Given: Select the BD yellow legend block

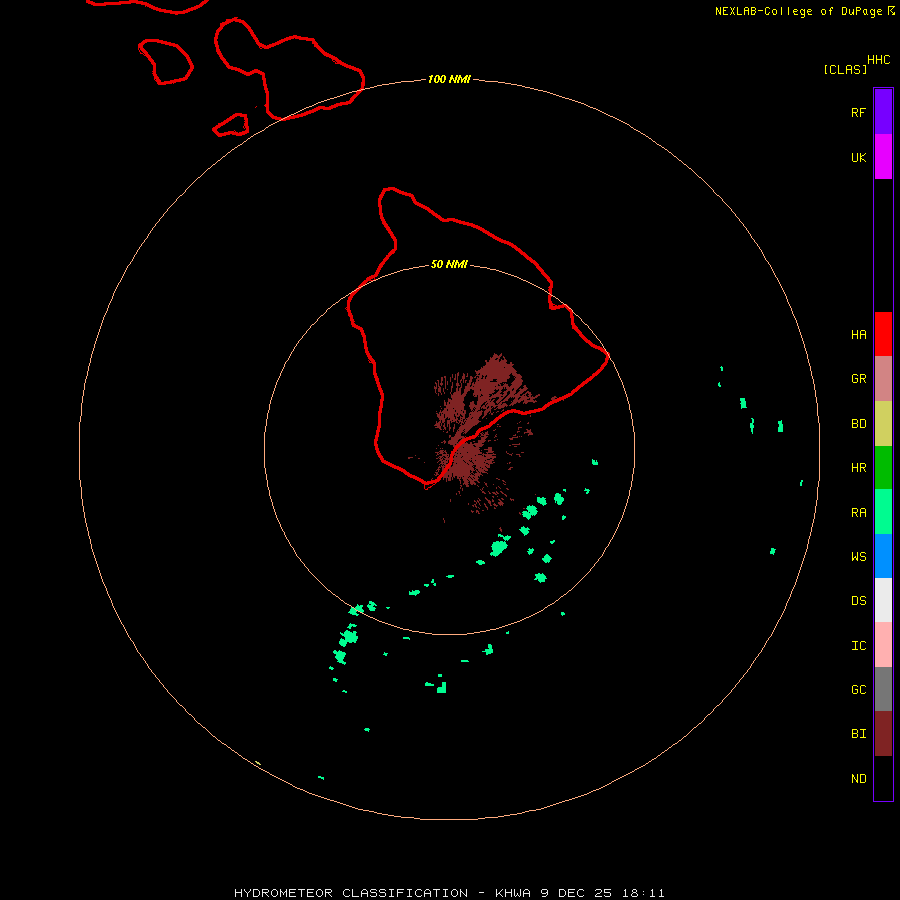Looking at the screenshot, I should click(883, 424).
